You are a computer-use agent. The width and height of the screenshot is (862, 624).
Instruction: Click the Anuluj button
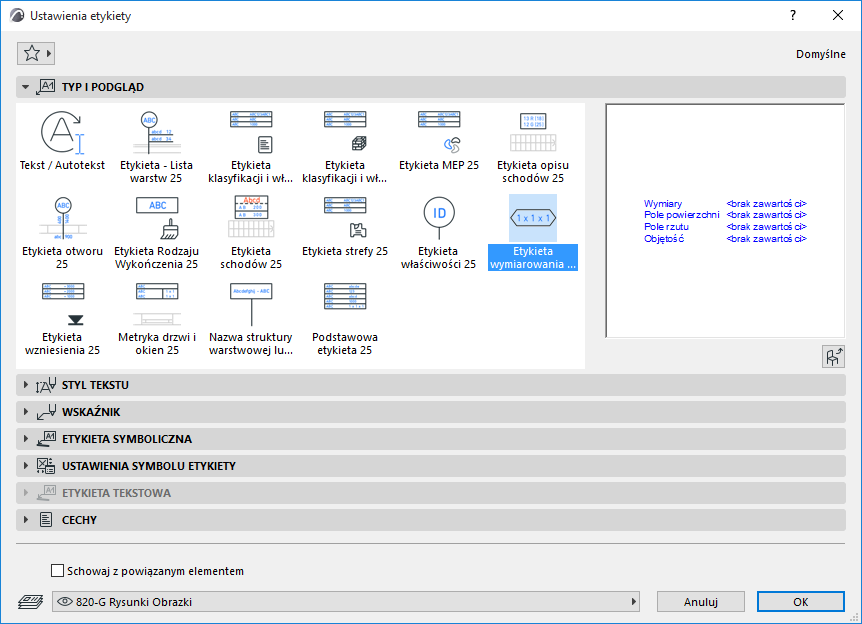[x=700, y=601]
